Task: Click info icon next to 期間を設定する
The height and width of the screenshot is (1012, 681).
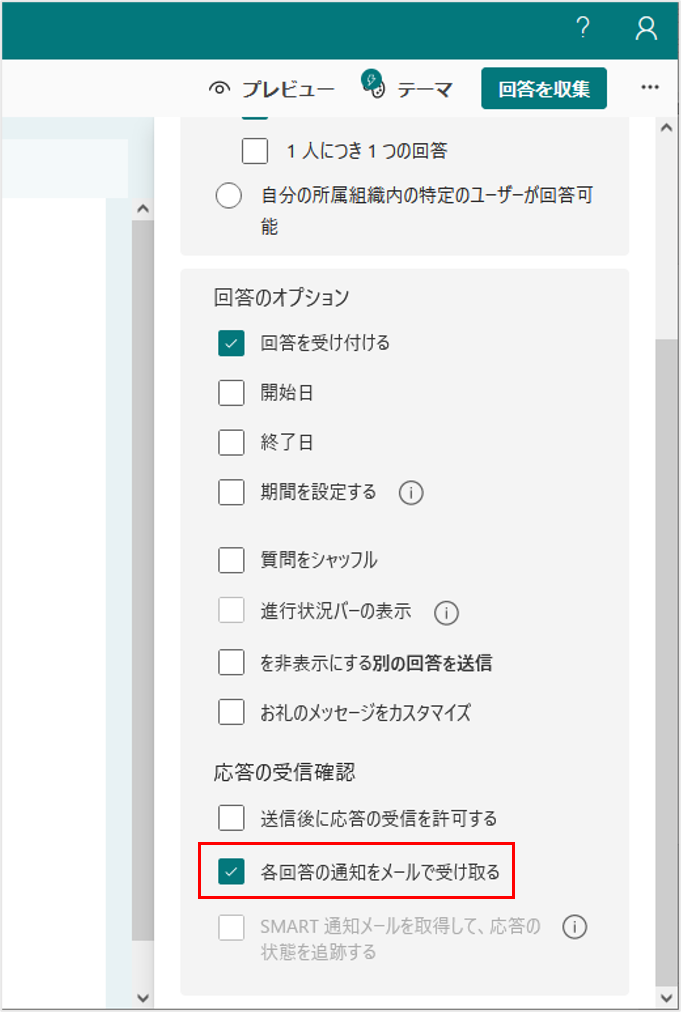Action: tap(411, 493)
